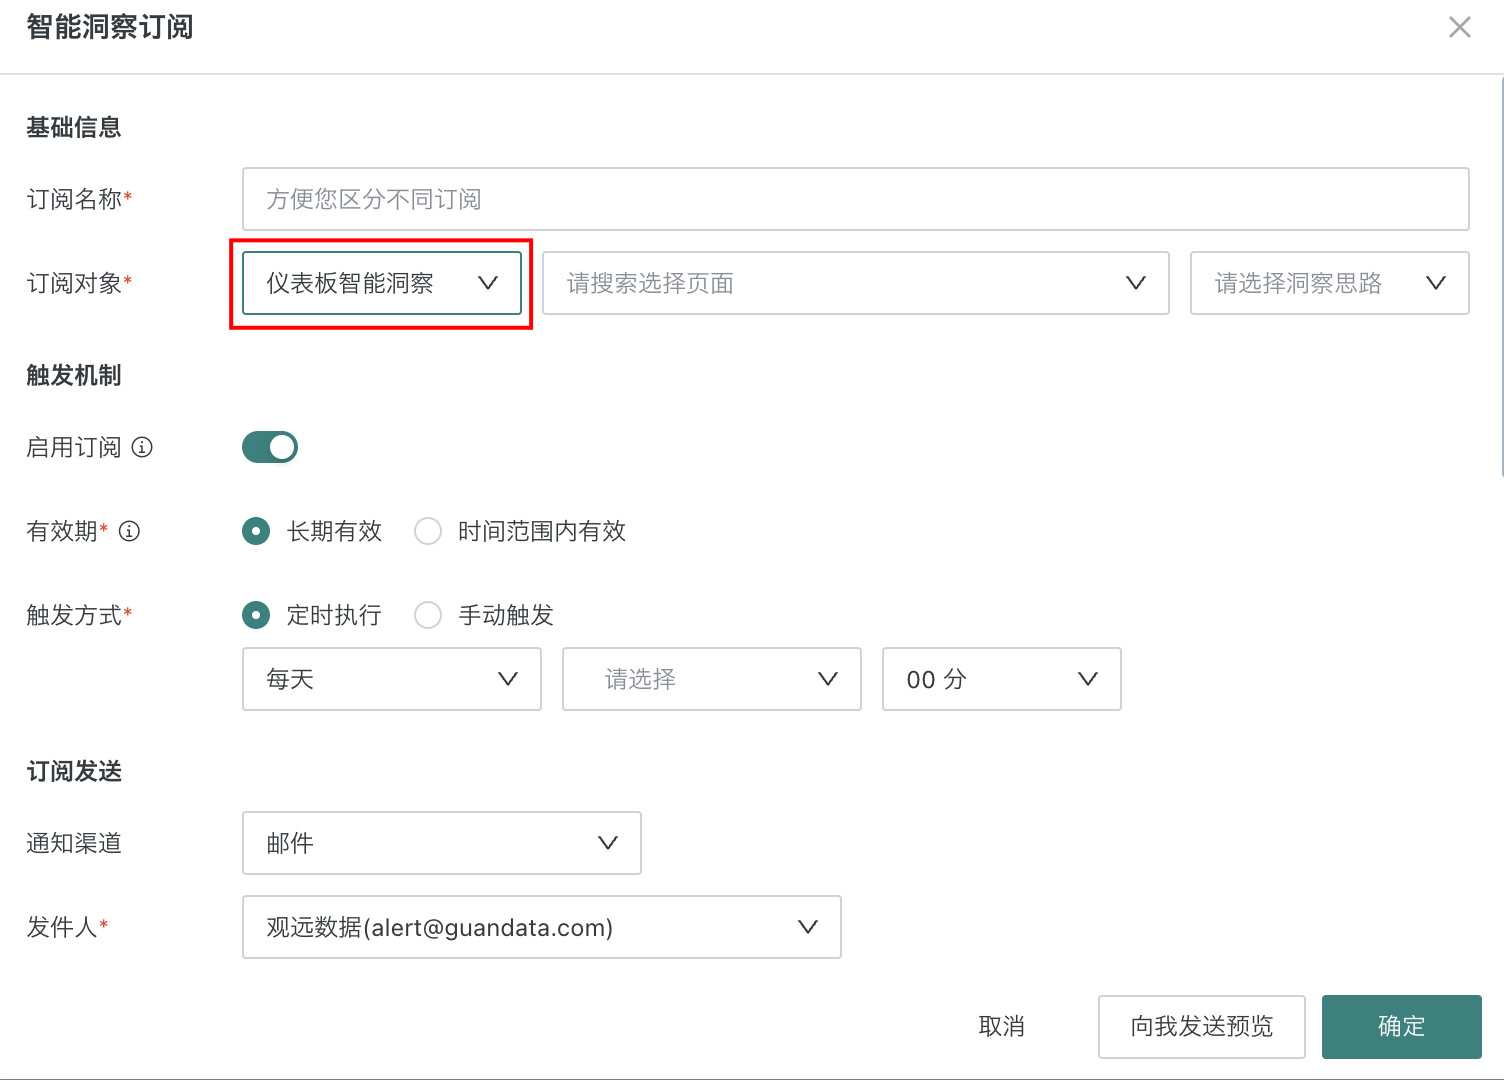Choose the 定时执行 trigger mode

coord(256,615)
